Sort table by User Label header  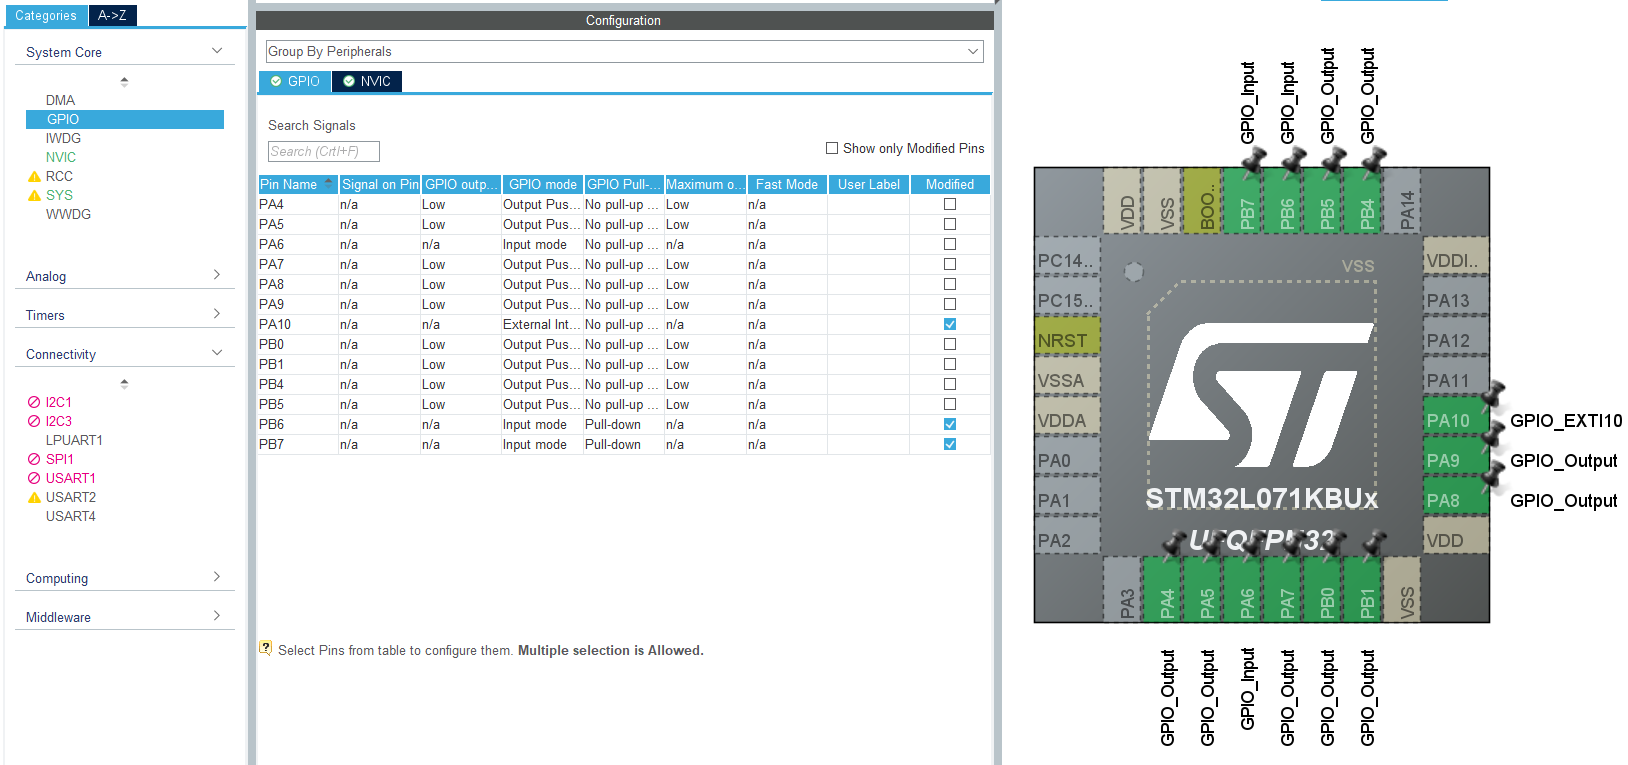tap(869, 184)
